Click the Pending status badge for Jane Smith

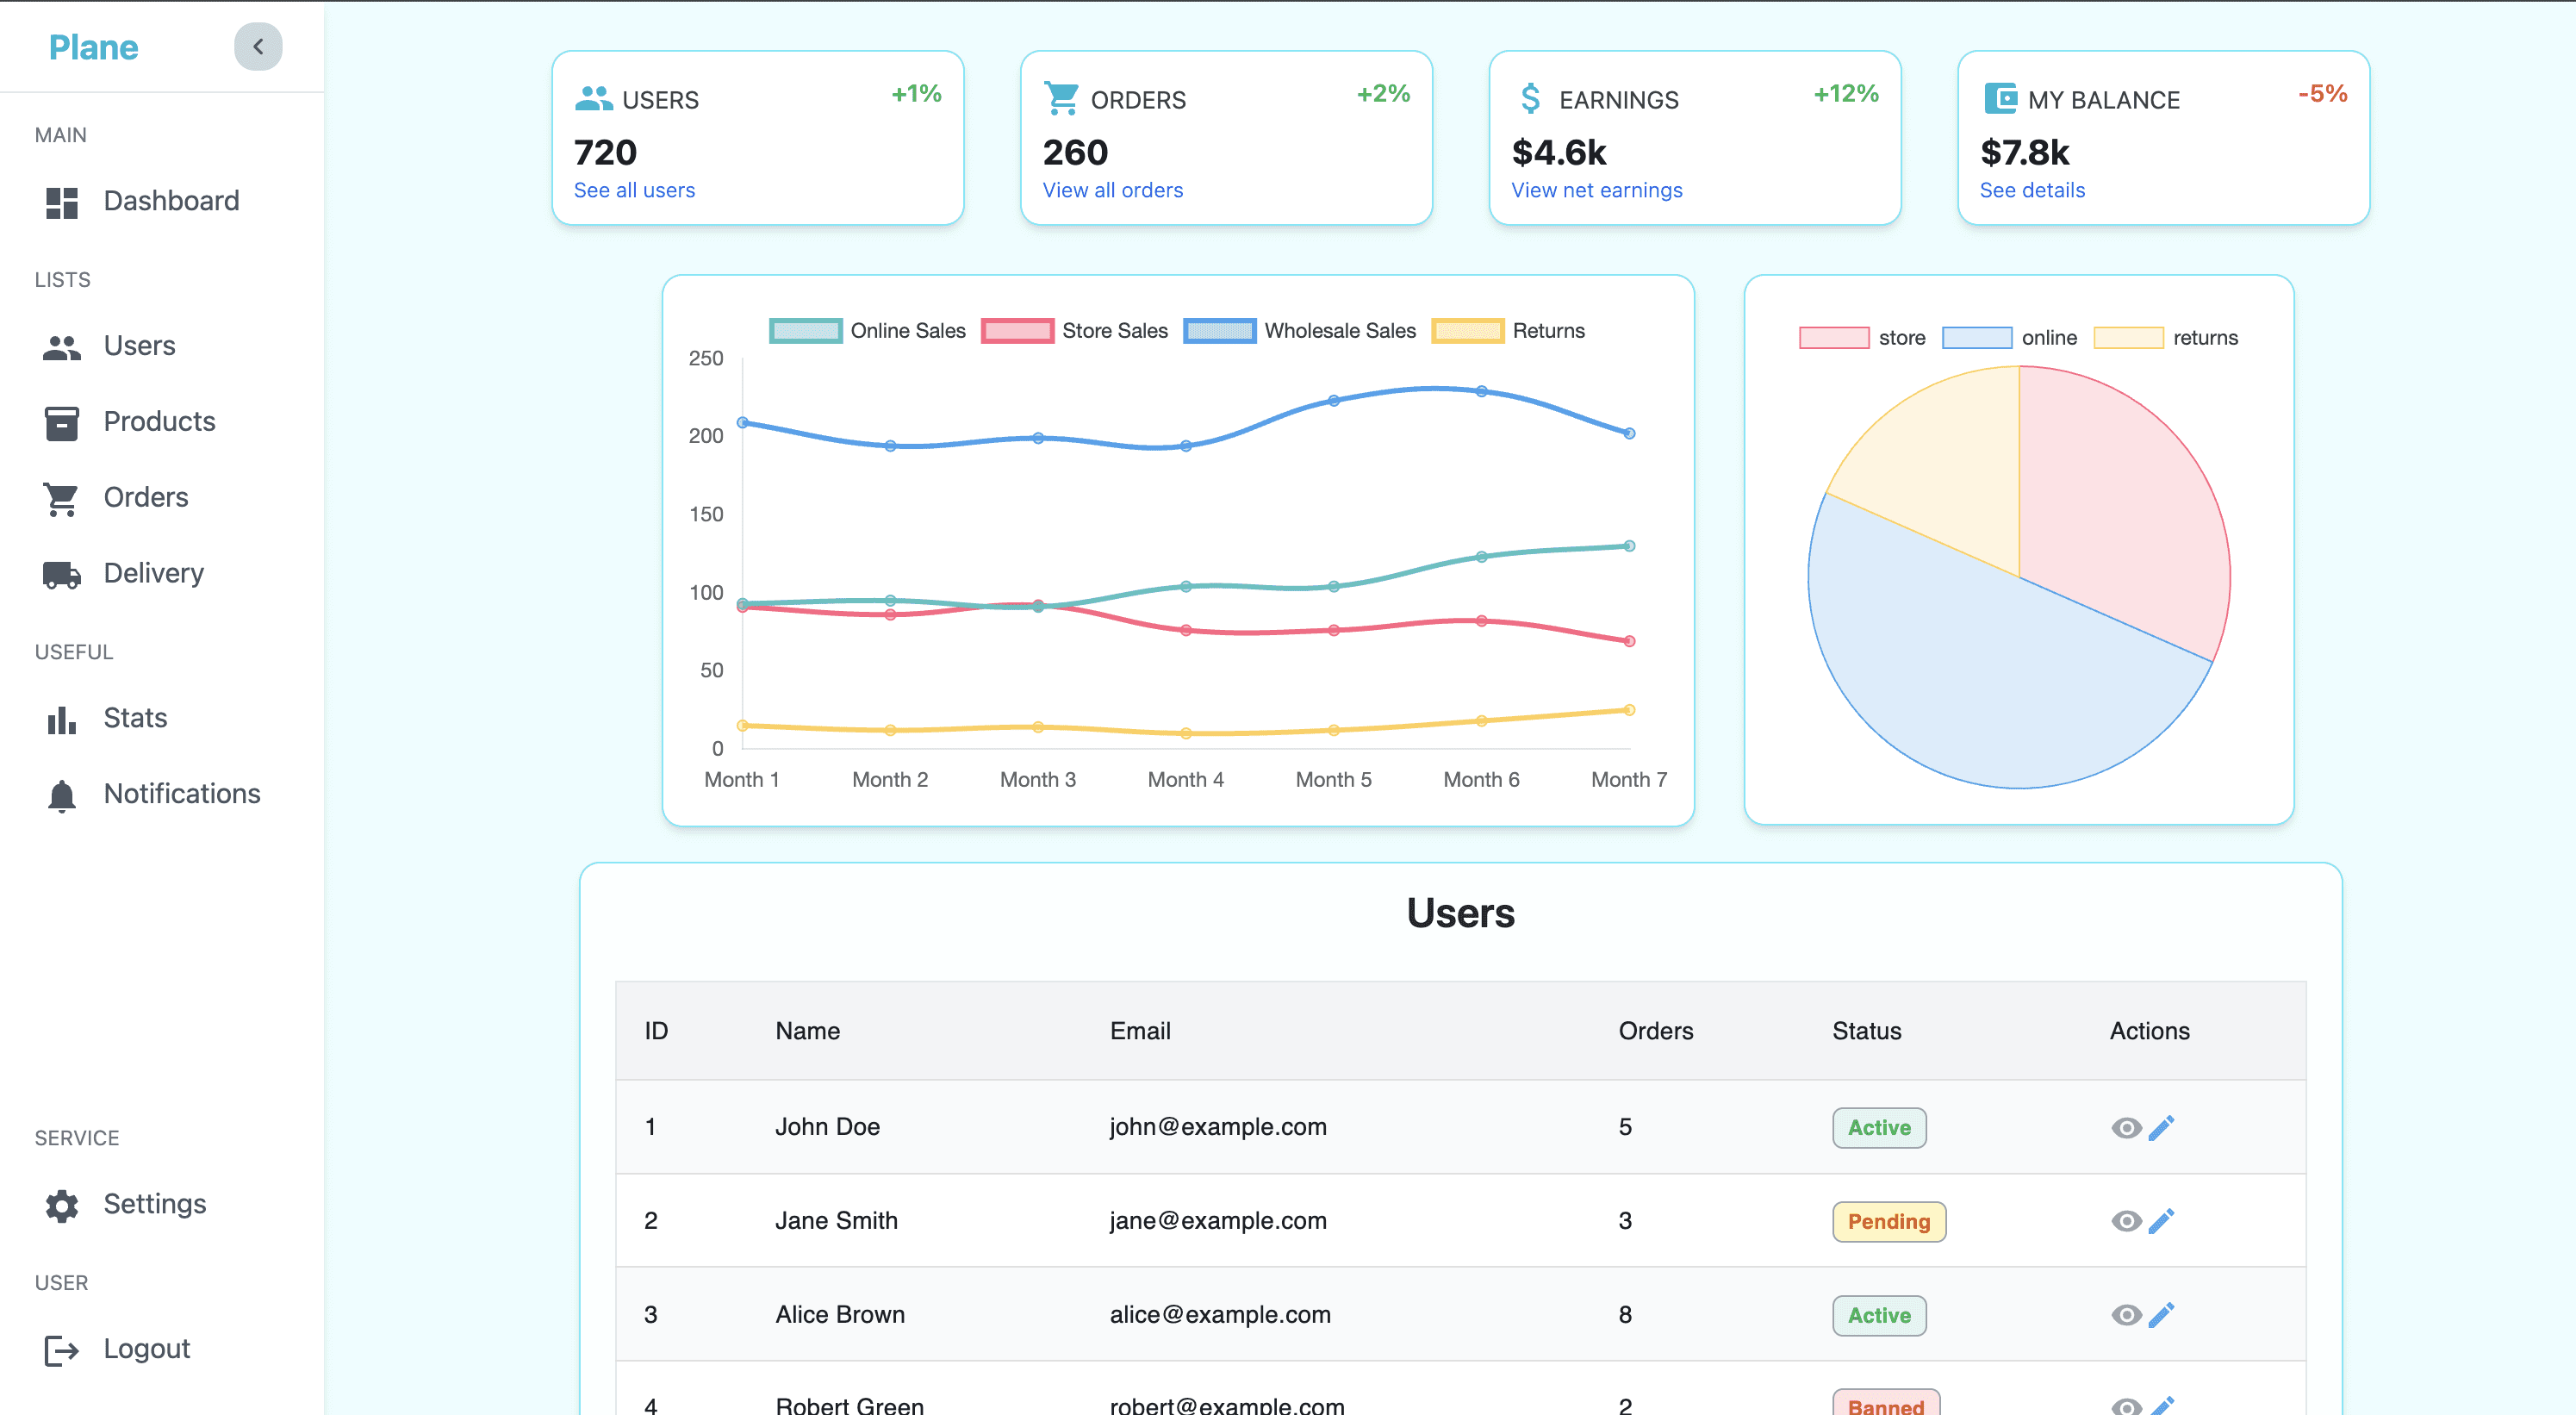coord(1888,1221)
